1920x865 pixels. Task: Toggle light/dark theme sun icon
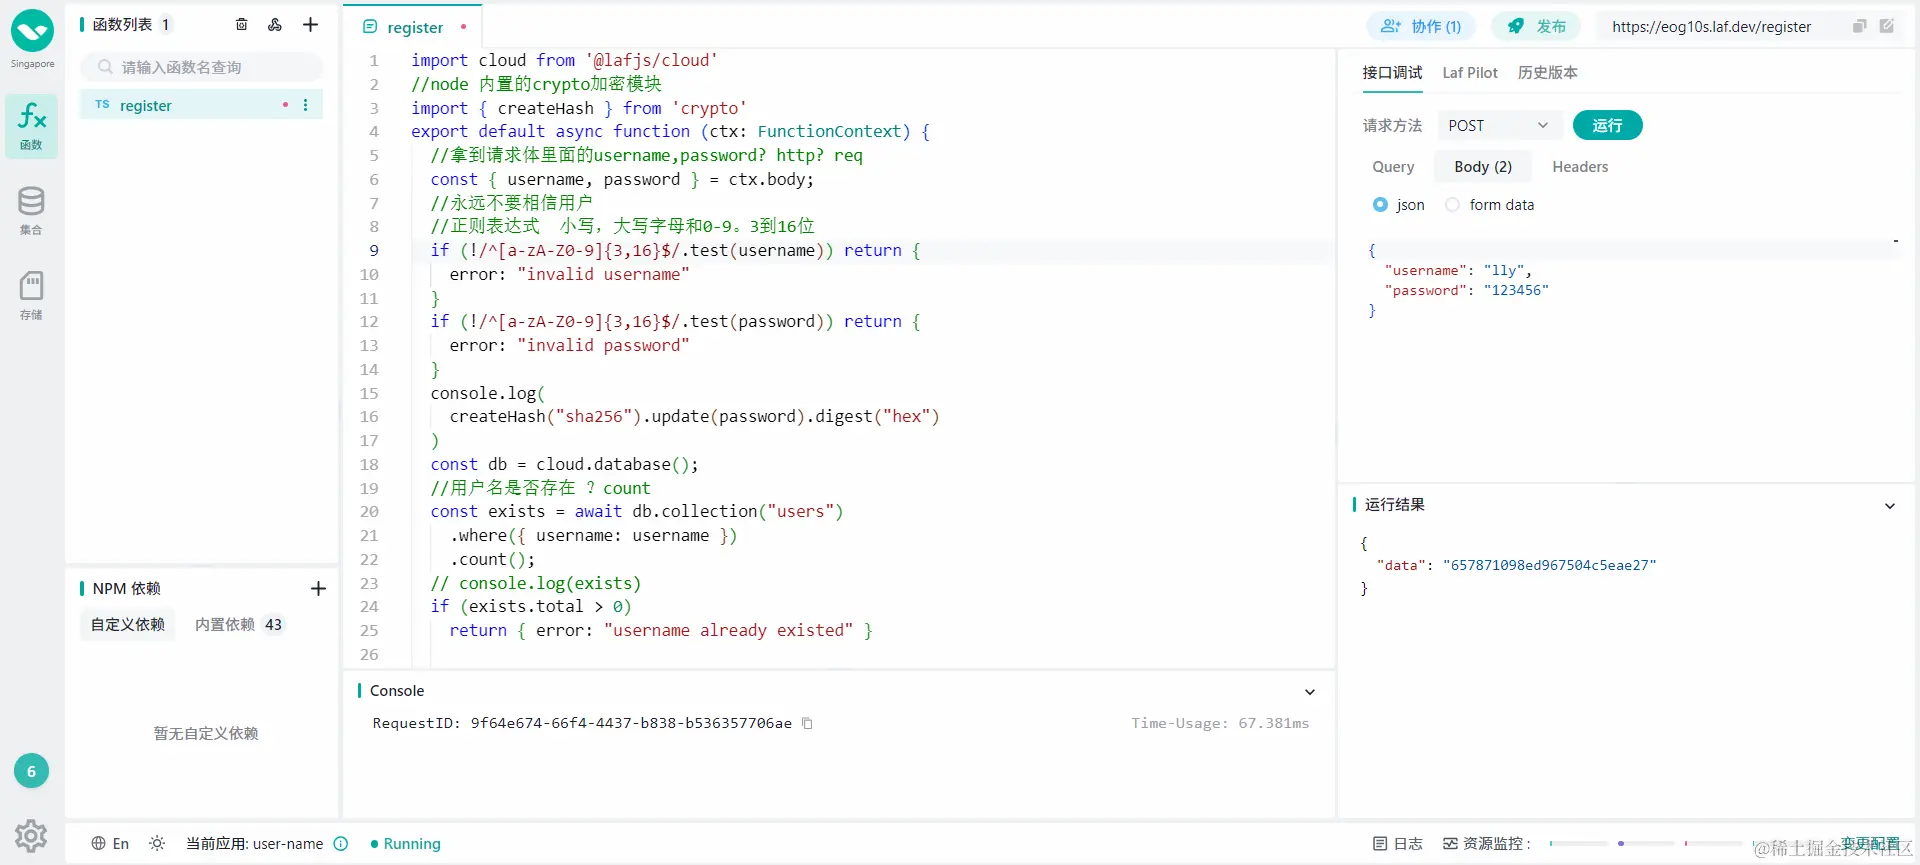[x=157, y=843]
